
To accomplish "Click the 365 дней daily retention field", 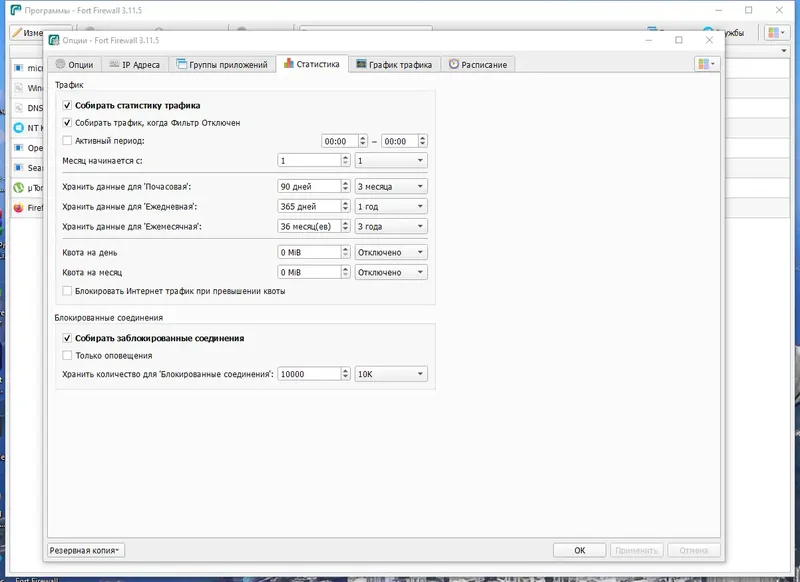I will [x=309, y=207].
